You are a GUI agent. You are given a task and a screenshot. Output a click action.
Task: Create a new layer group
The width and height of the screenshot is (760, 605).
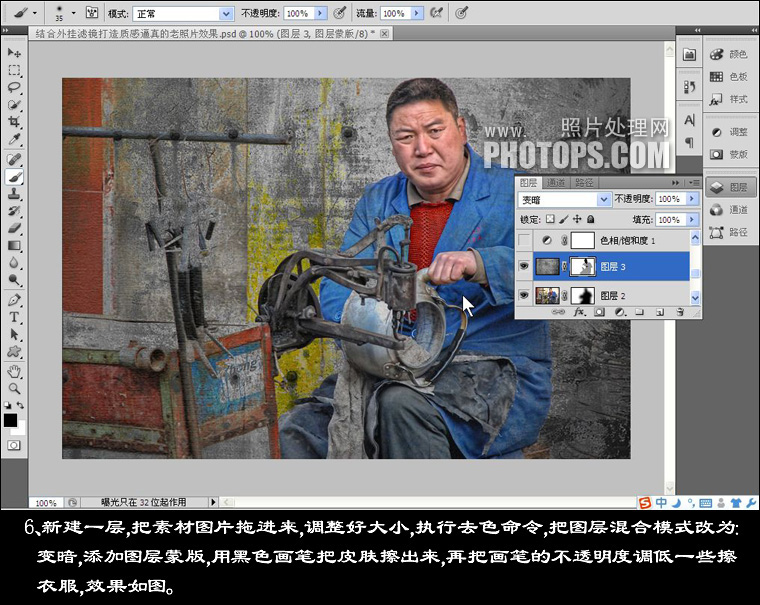639,312
